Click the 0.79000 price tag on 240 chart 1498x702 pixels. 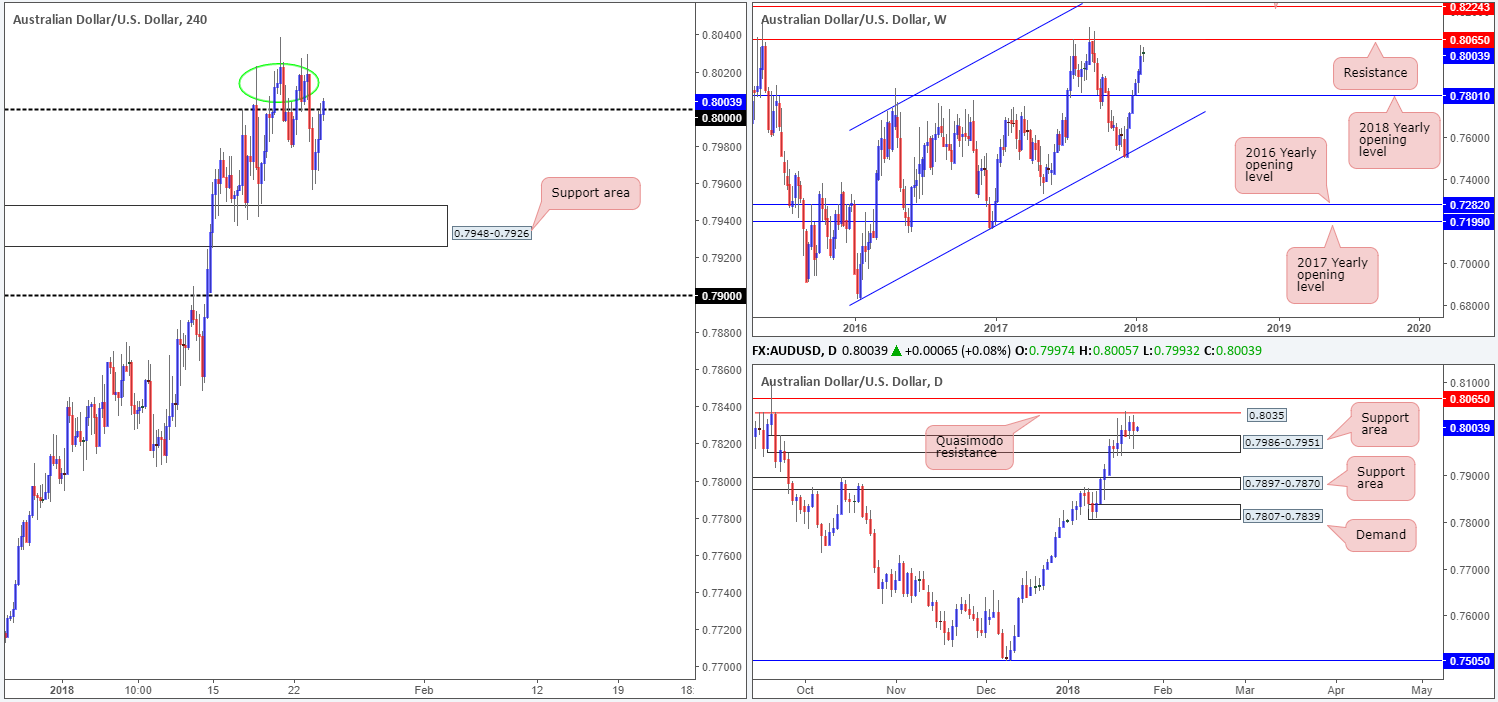(720, 295)
